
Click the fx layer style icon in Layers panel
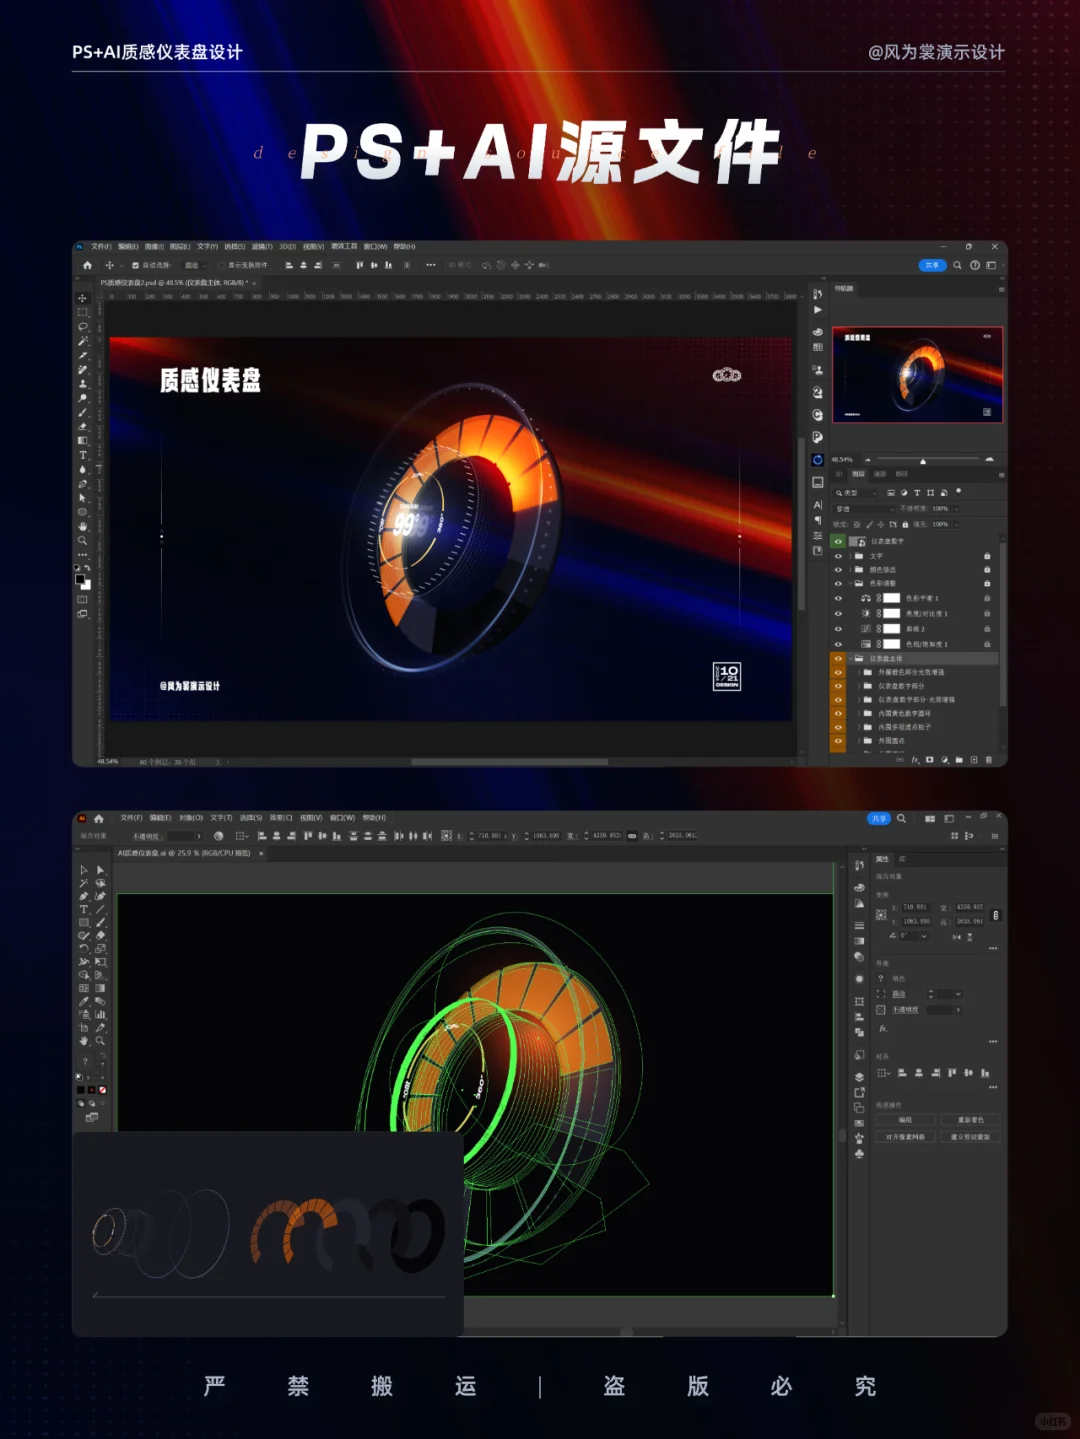(x=915, y=760)
